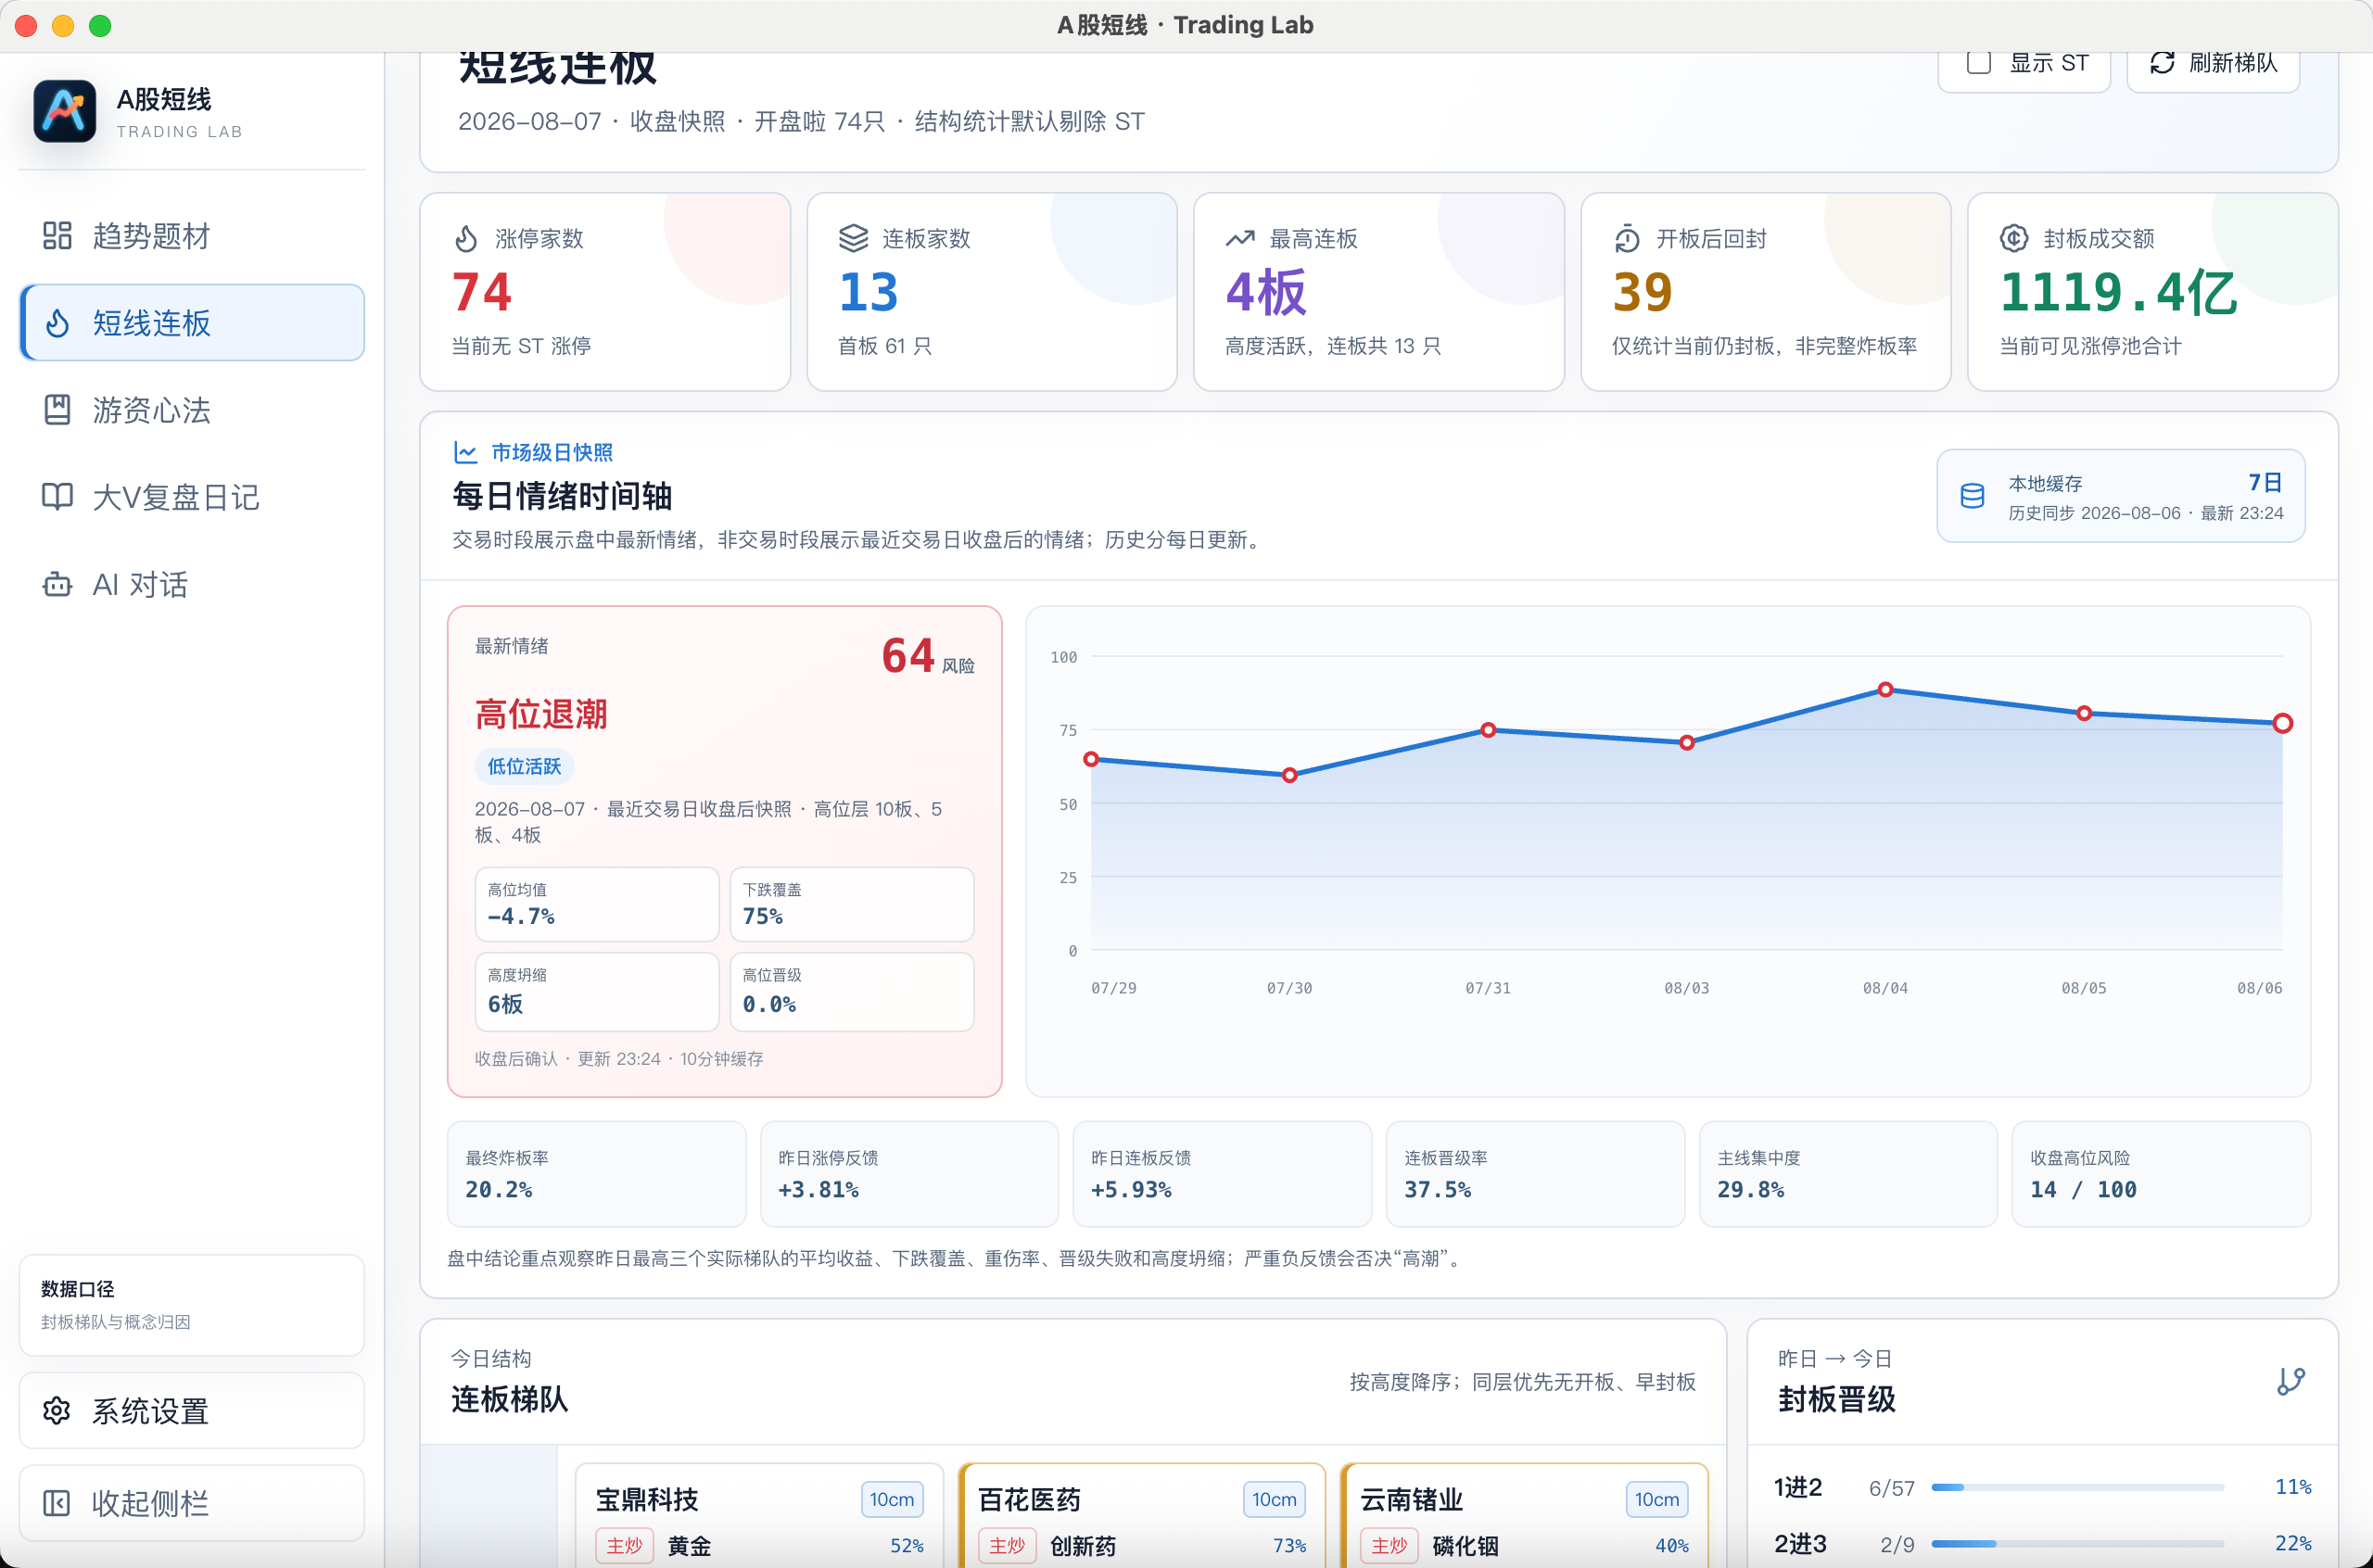Click the 本地缓存 7日 status box
This screenshot has width=2373, height=1568.
(x=2120, y=496)
